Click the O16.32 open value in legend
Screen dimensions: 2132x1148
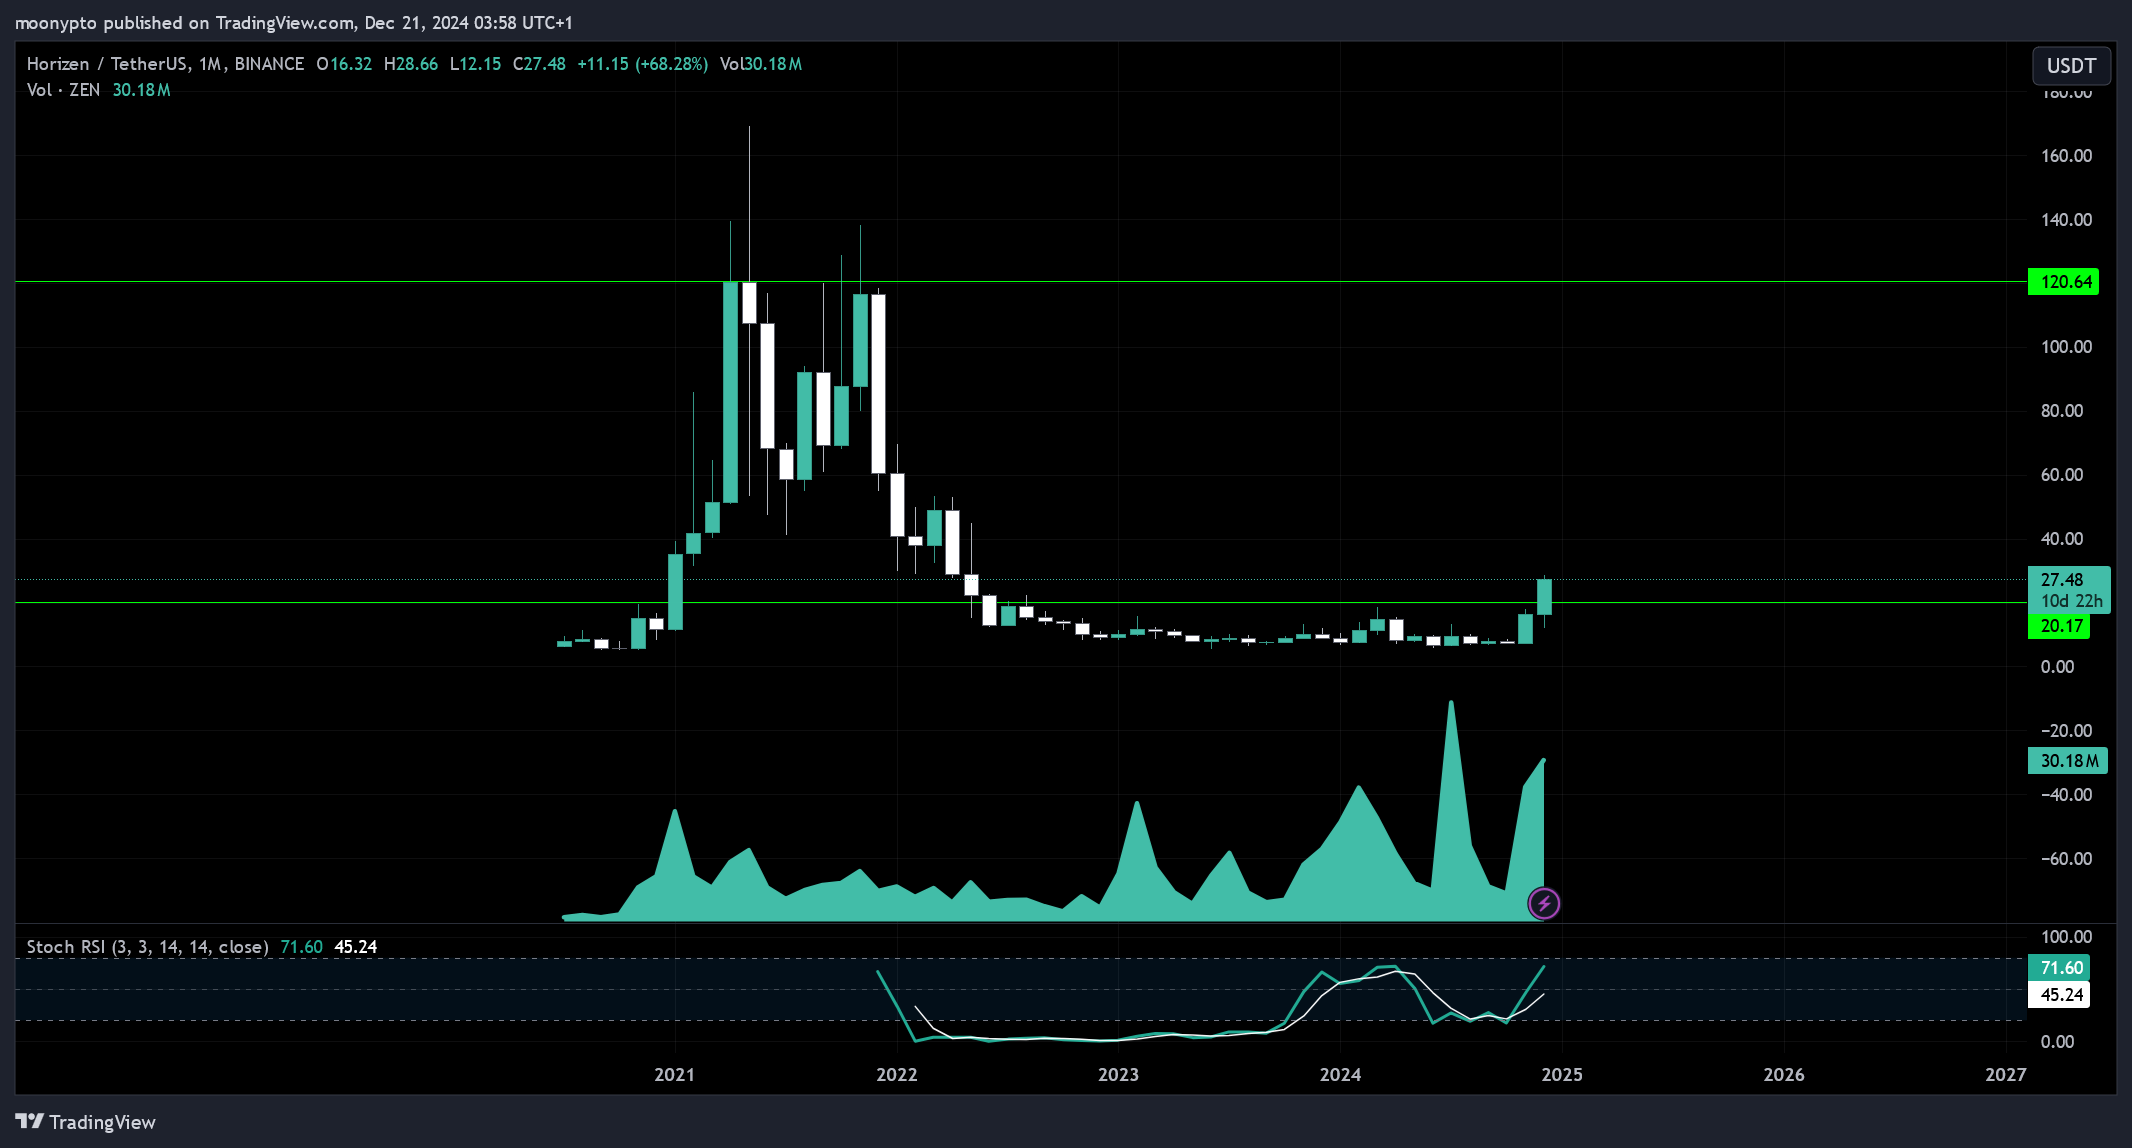344,64
